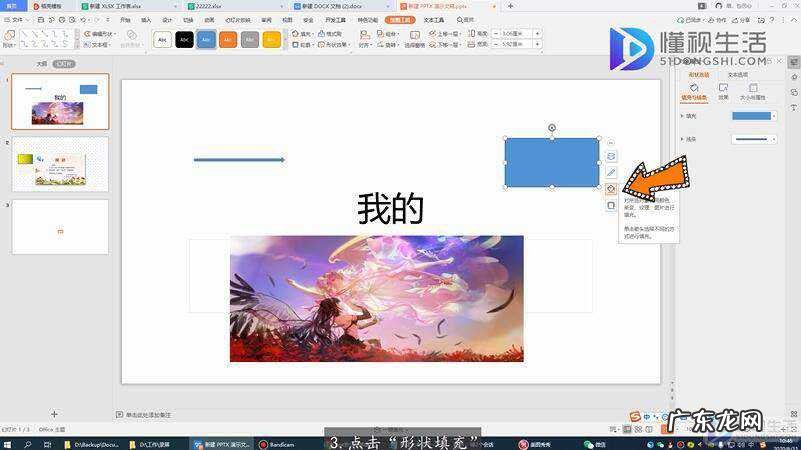Open the Start ribbon tab

click(125, 20)
